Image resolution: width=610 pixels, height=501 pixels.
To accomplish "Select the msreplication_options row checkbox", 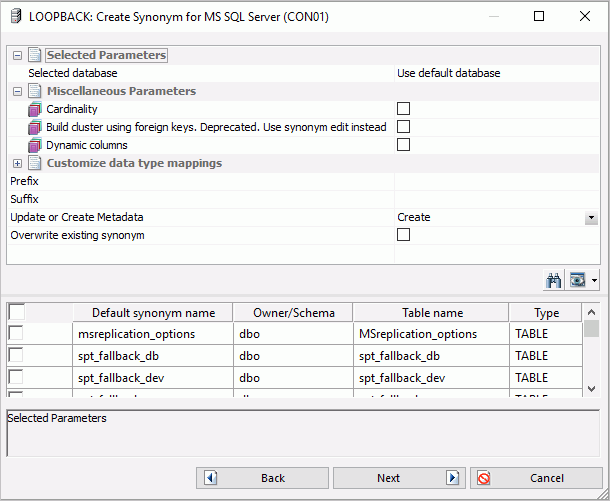I will tap(16, 333).
